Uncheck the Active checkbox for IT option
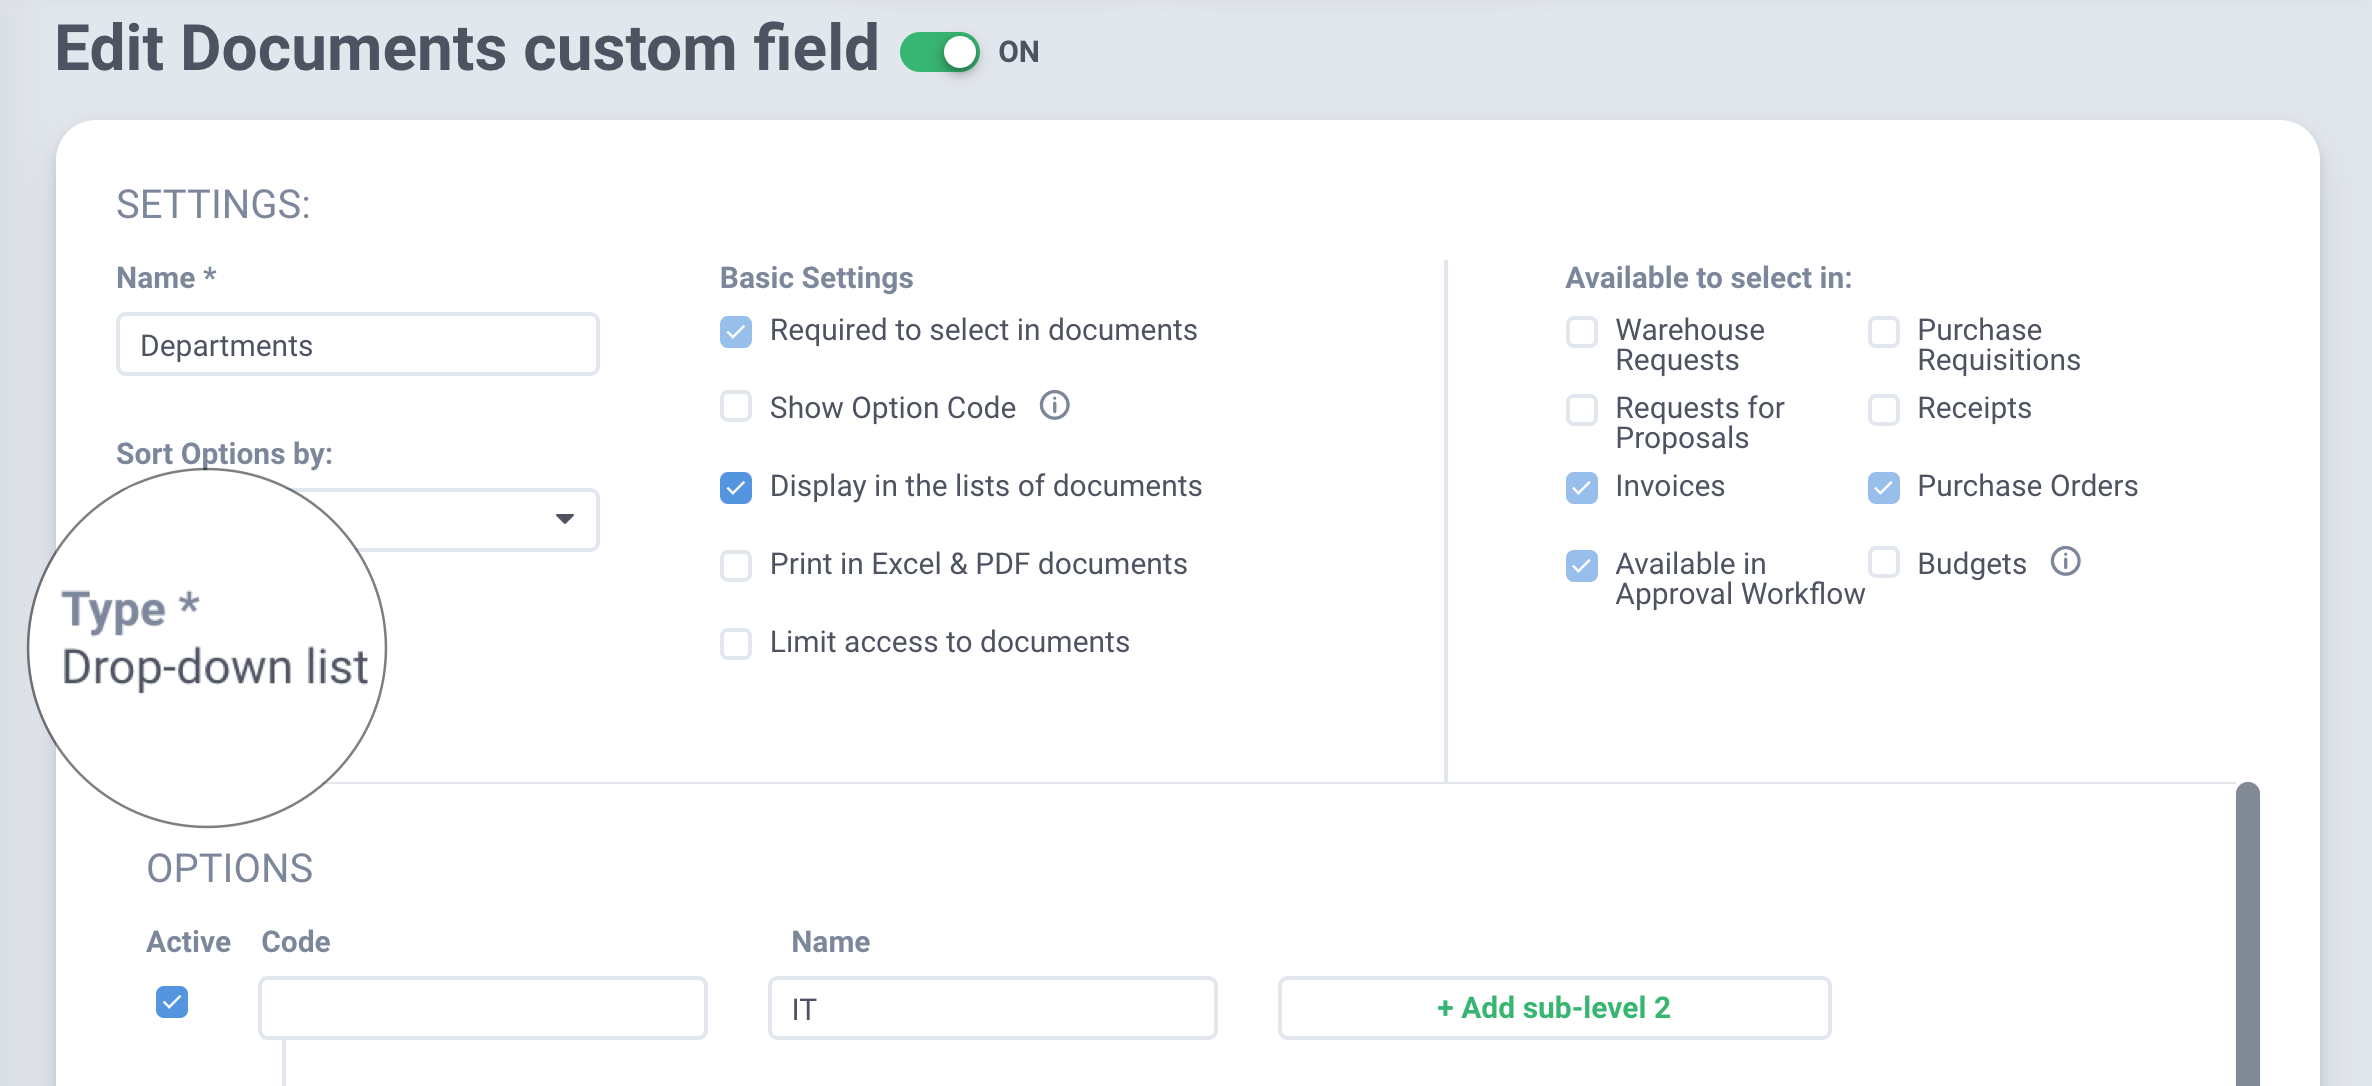 pos(172,1002)
